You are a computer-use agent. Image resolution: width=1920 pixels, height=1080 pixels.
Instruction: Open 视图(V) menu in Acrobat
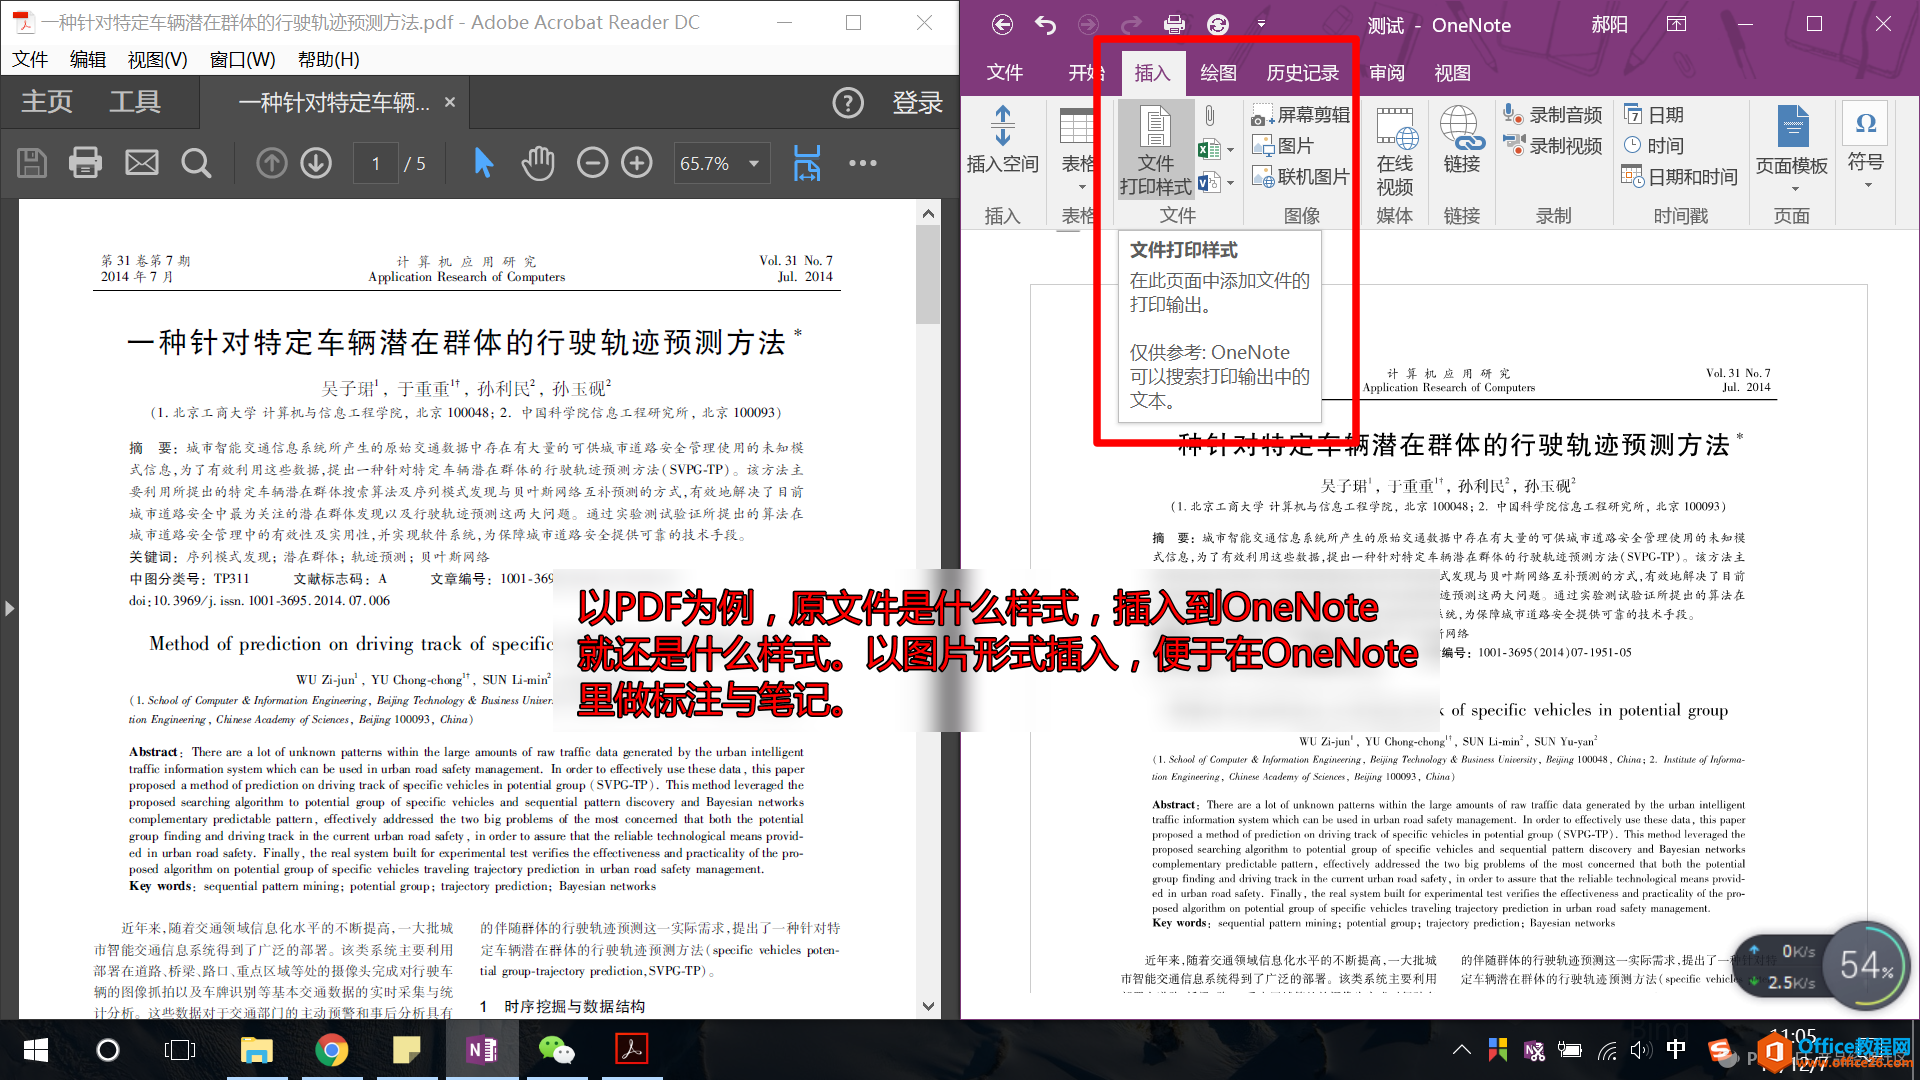coord(157,60)
